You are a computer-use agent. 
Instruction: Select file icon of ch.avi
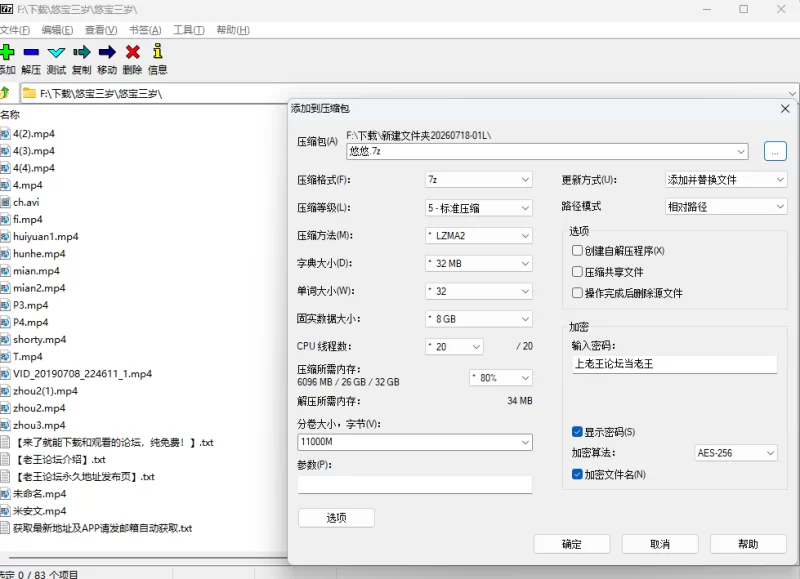(5, 202)
